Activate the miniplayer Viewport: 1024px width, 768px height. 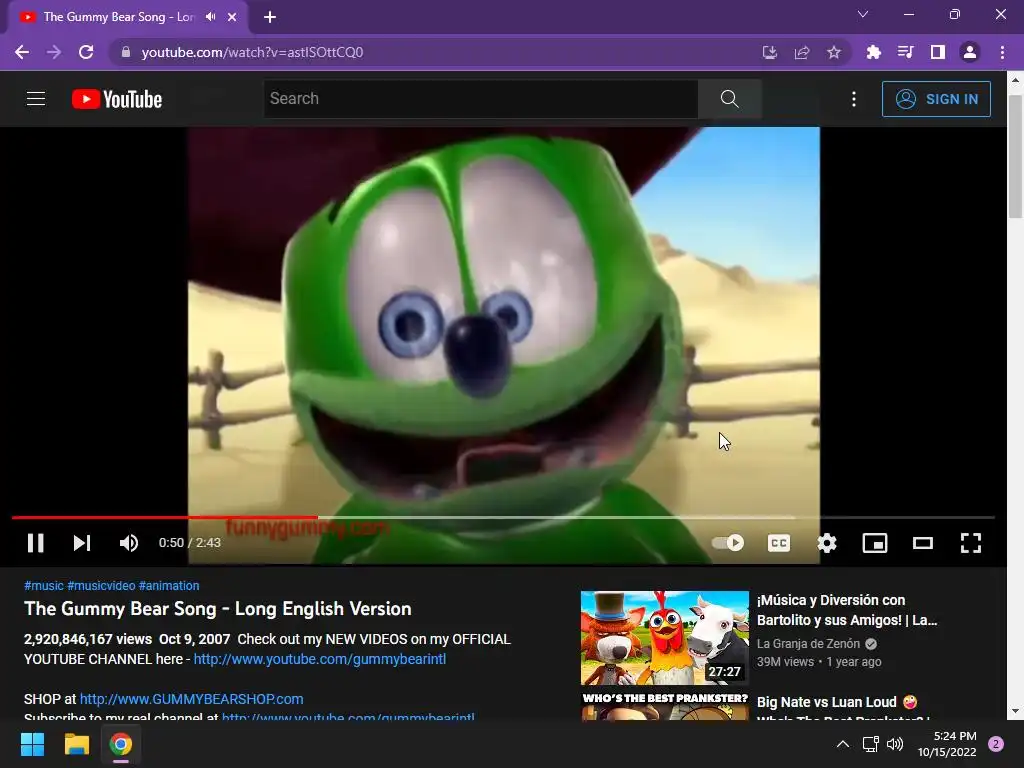874,543
